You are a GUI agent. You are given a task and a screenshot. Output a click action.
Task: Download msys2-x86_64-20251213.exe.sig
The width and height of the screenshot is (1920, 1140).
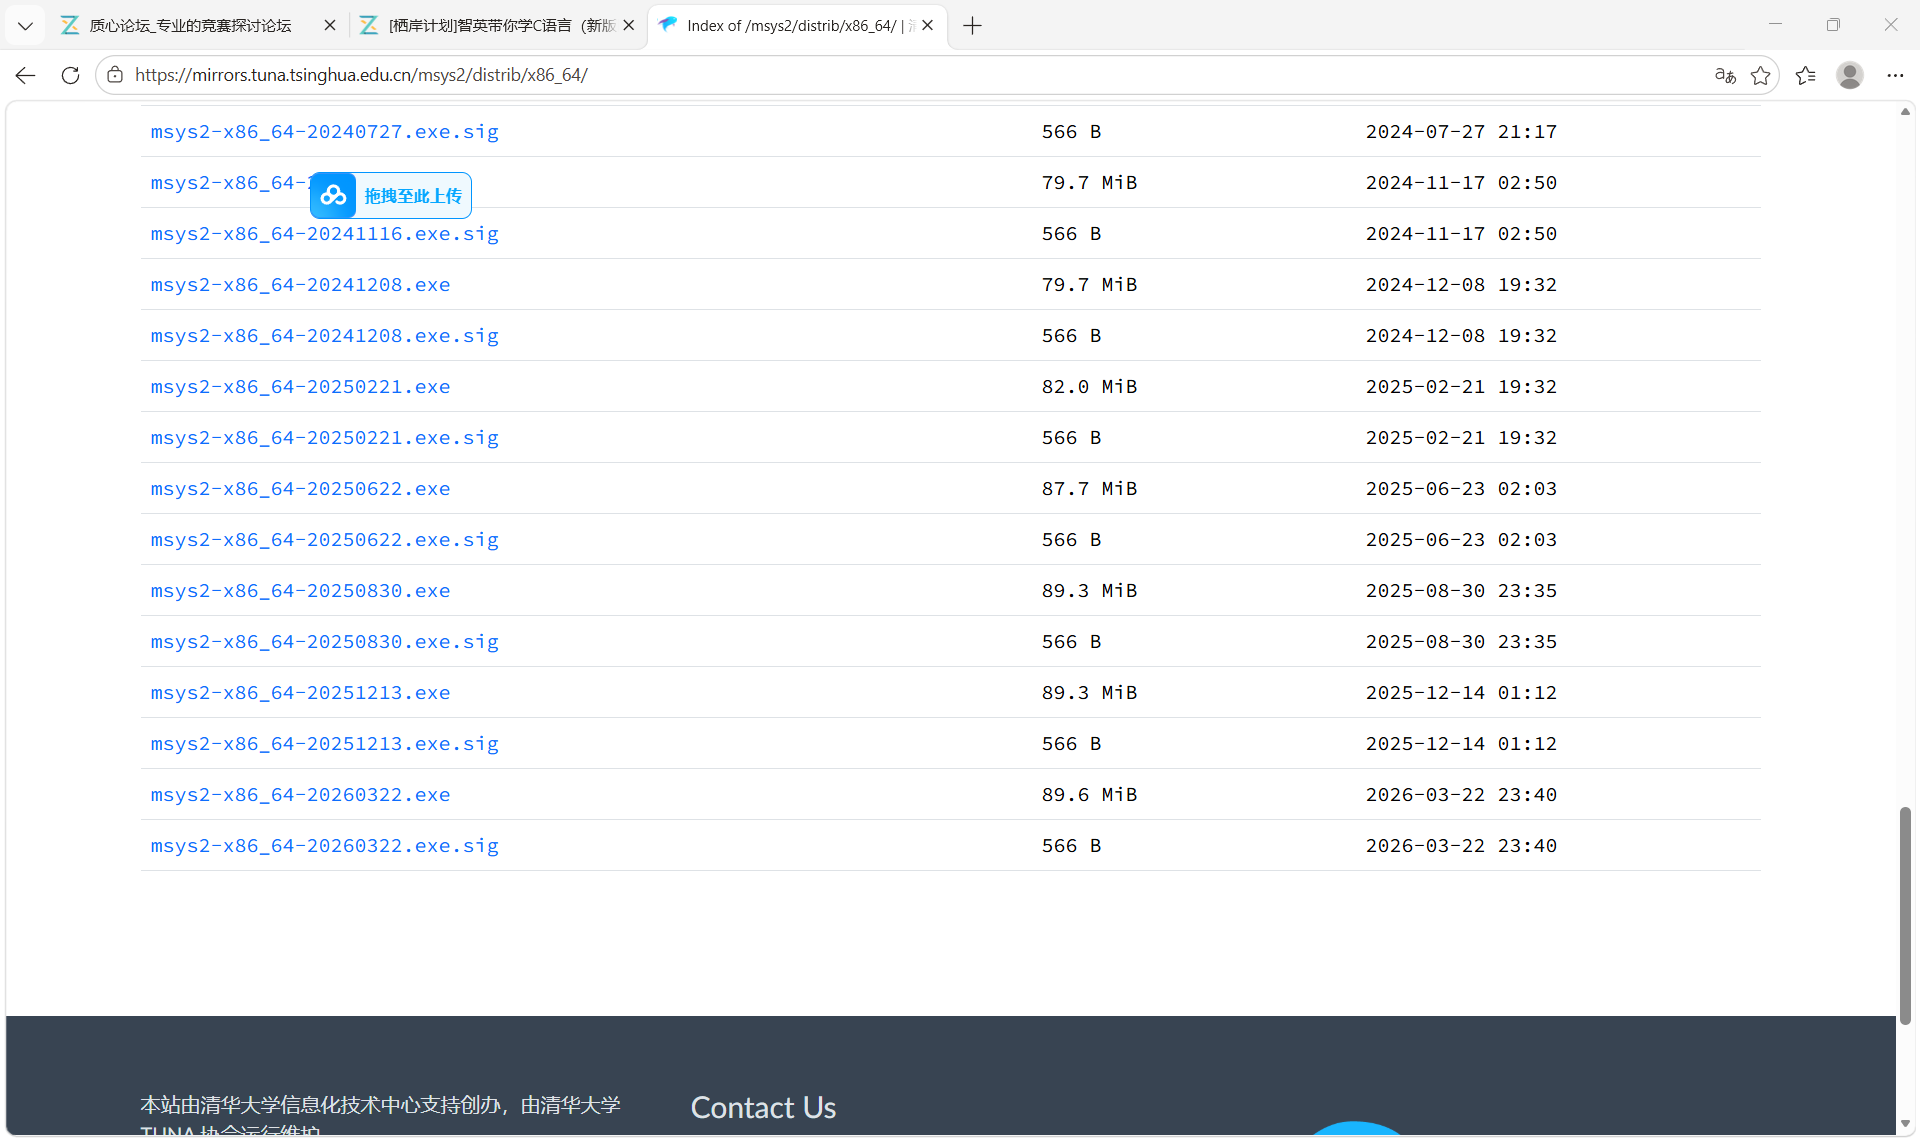point(325,744)
